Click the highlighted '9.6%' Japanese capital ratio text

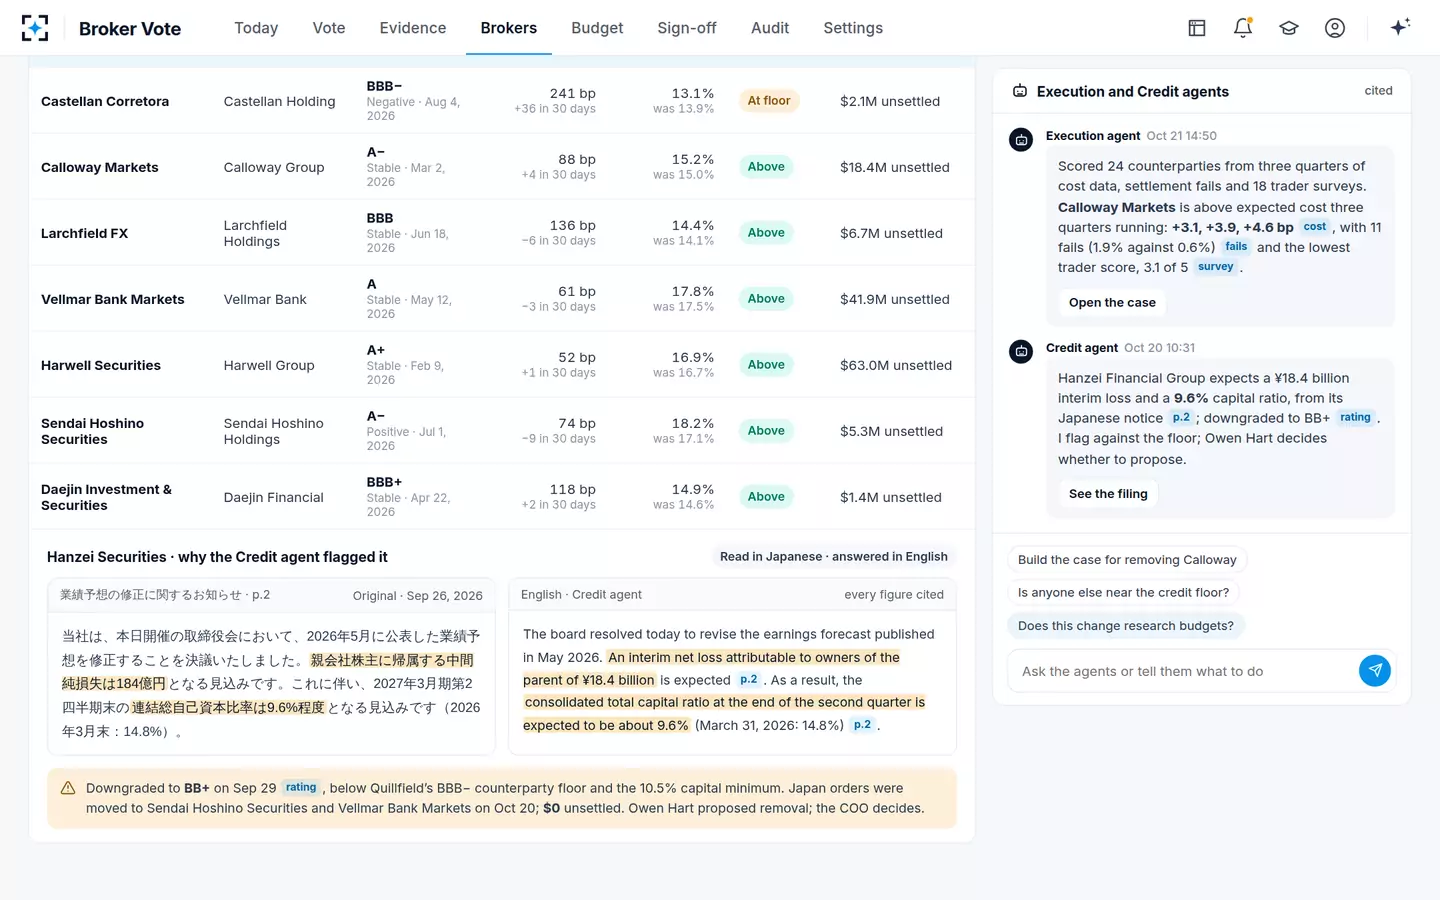229,707
